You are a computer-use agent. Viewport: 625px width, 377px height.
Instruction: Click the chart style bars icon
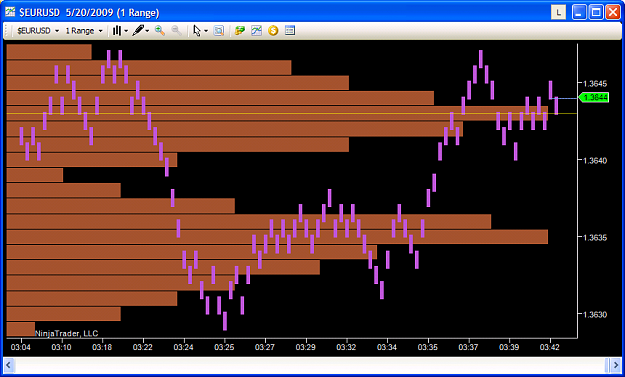pos(117,31)
